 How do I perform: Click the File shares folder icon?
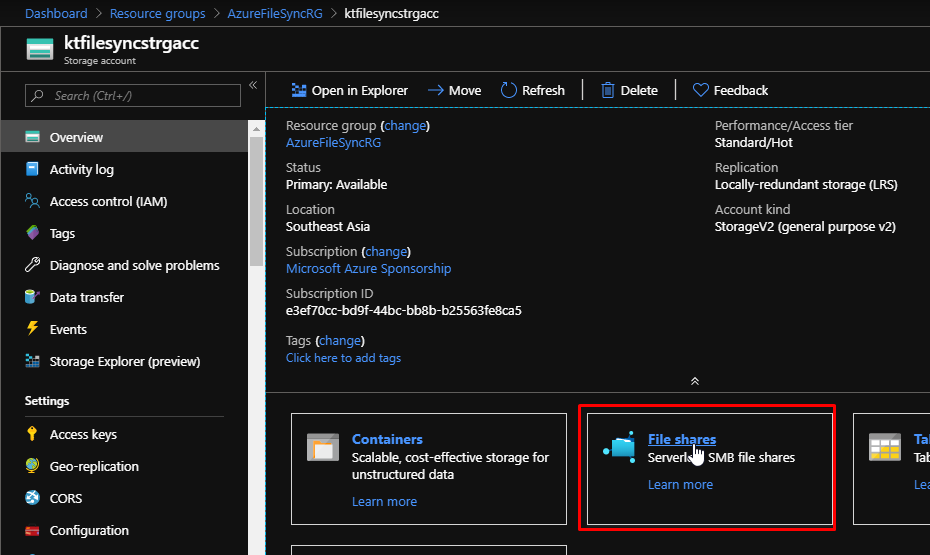click(x=619, y=446)
